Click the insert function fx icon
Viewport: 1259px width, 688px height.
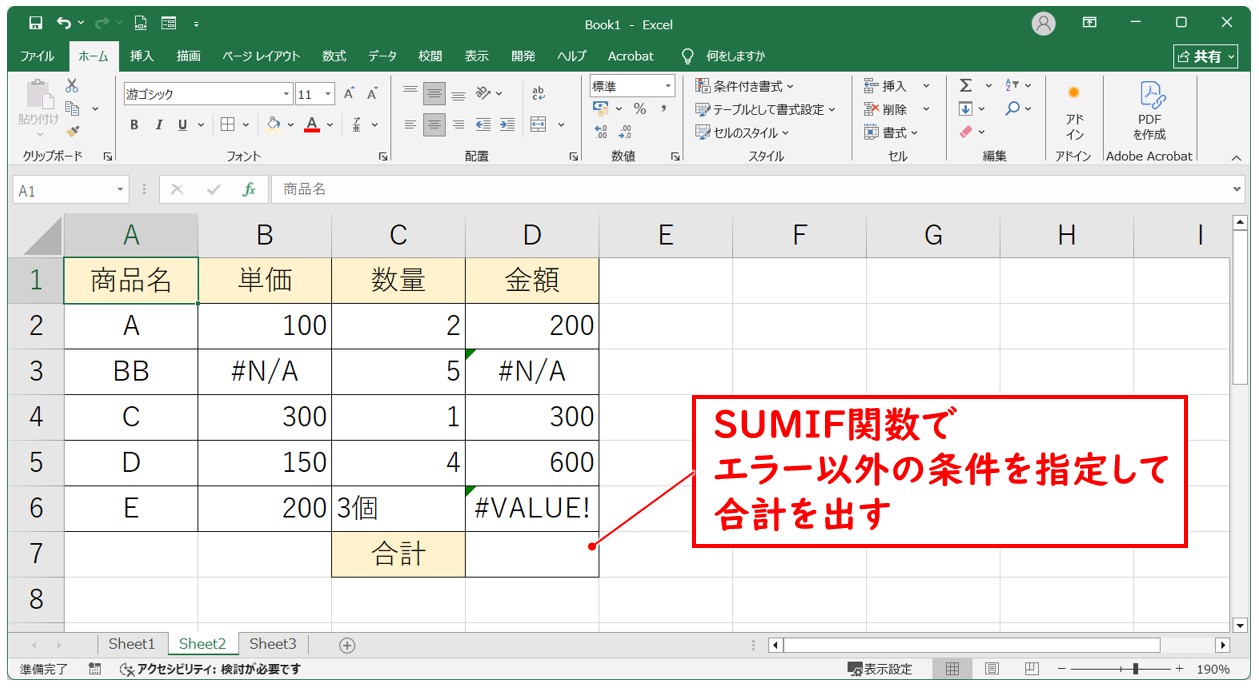coord(249,189)
